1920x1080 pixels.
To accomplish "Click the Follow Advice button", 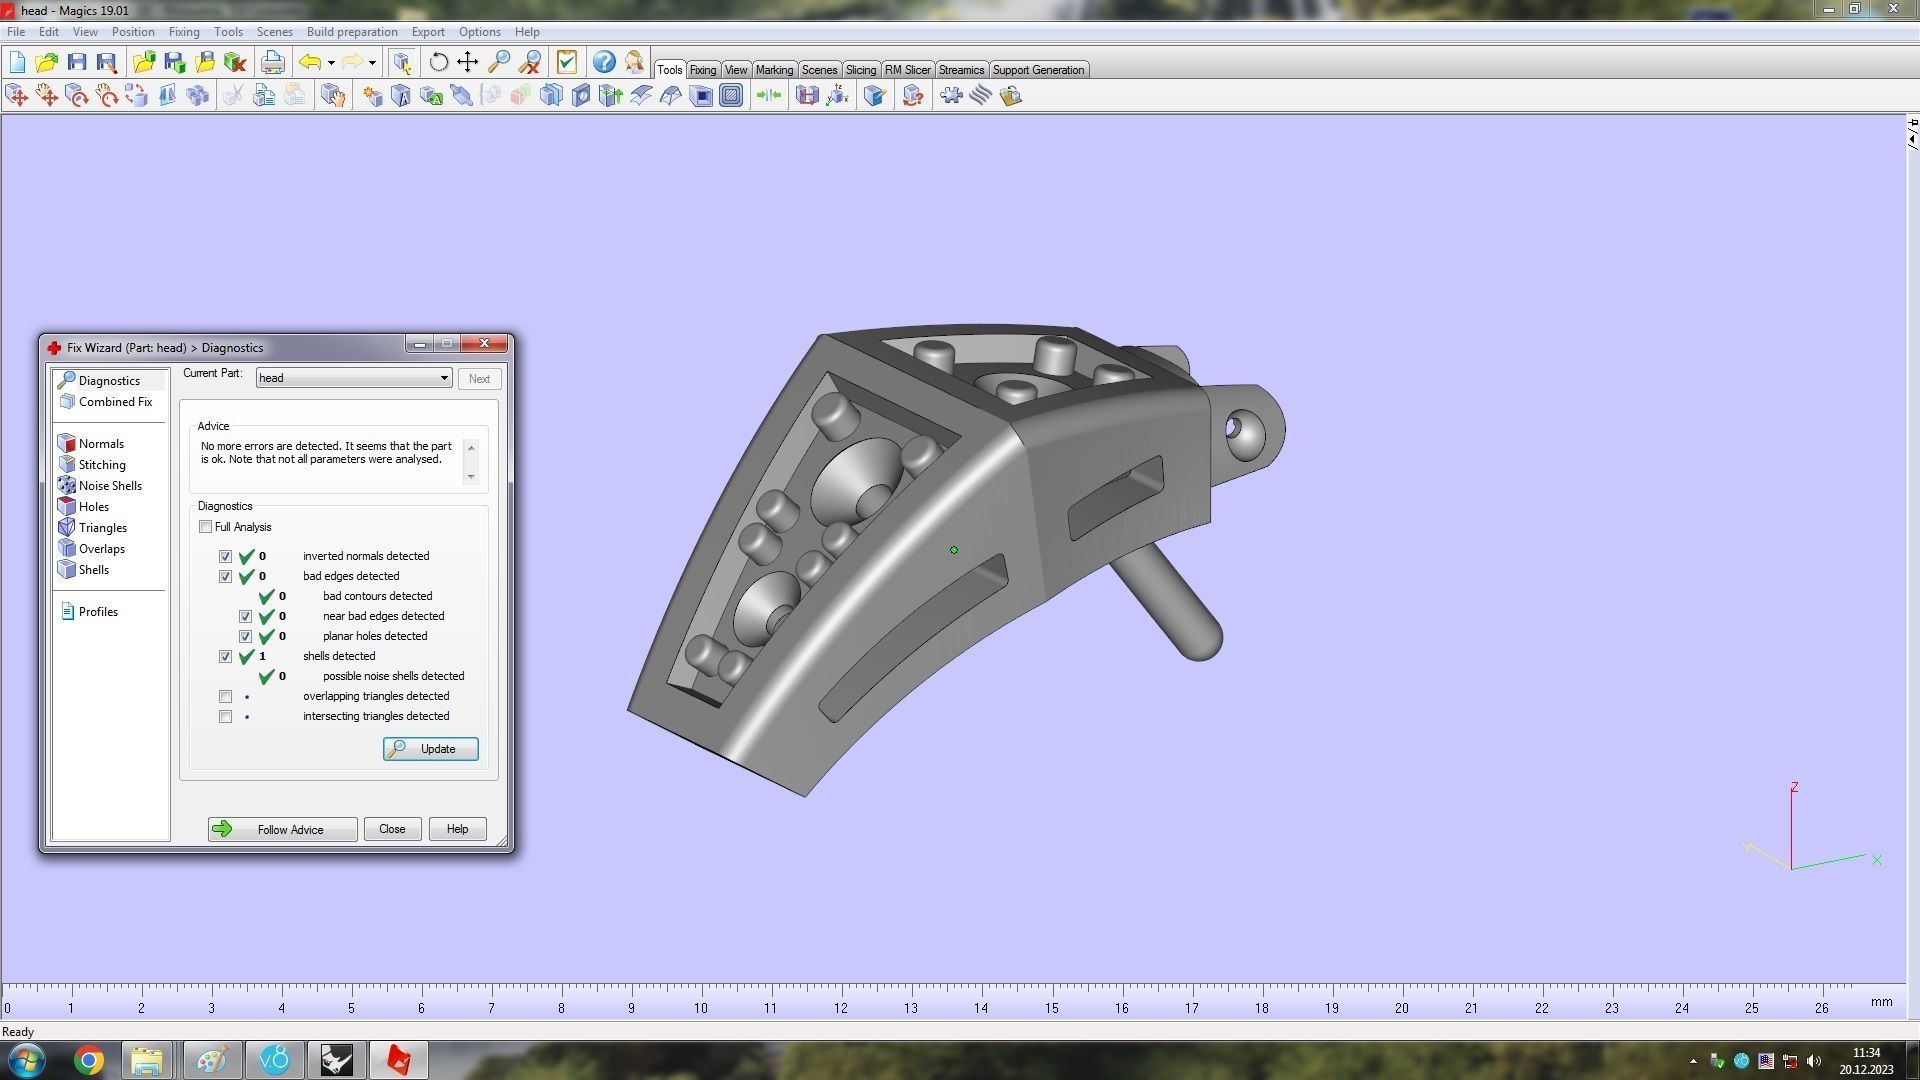I will point(282,829).
